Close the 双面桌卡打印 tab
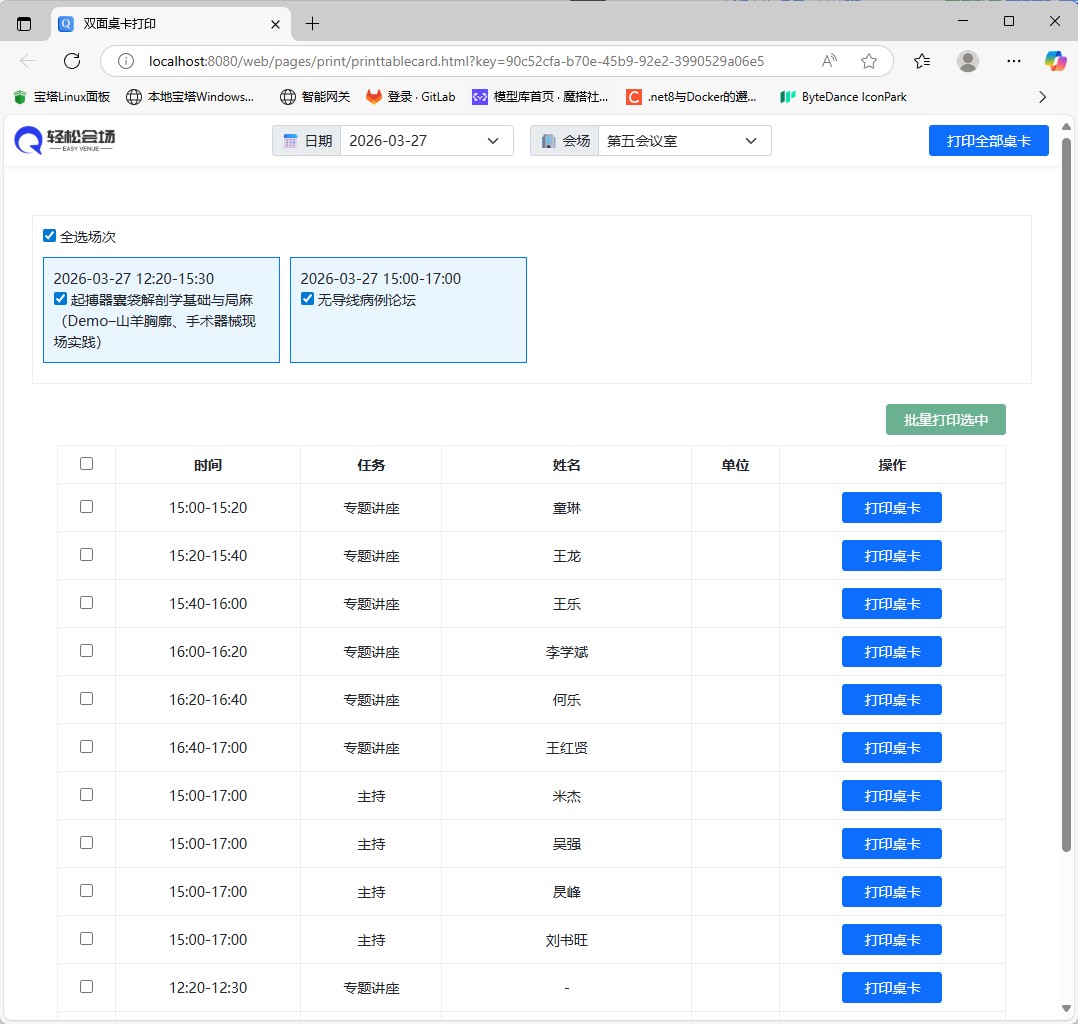 (275, 24)
